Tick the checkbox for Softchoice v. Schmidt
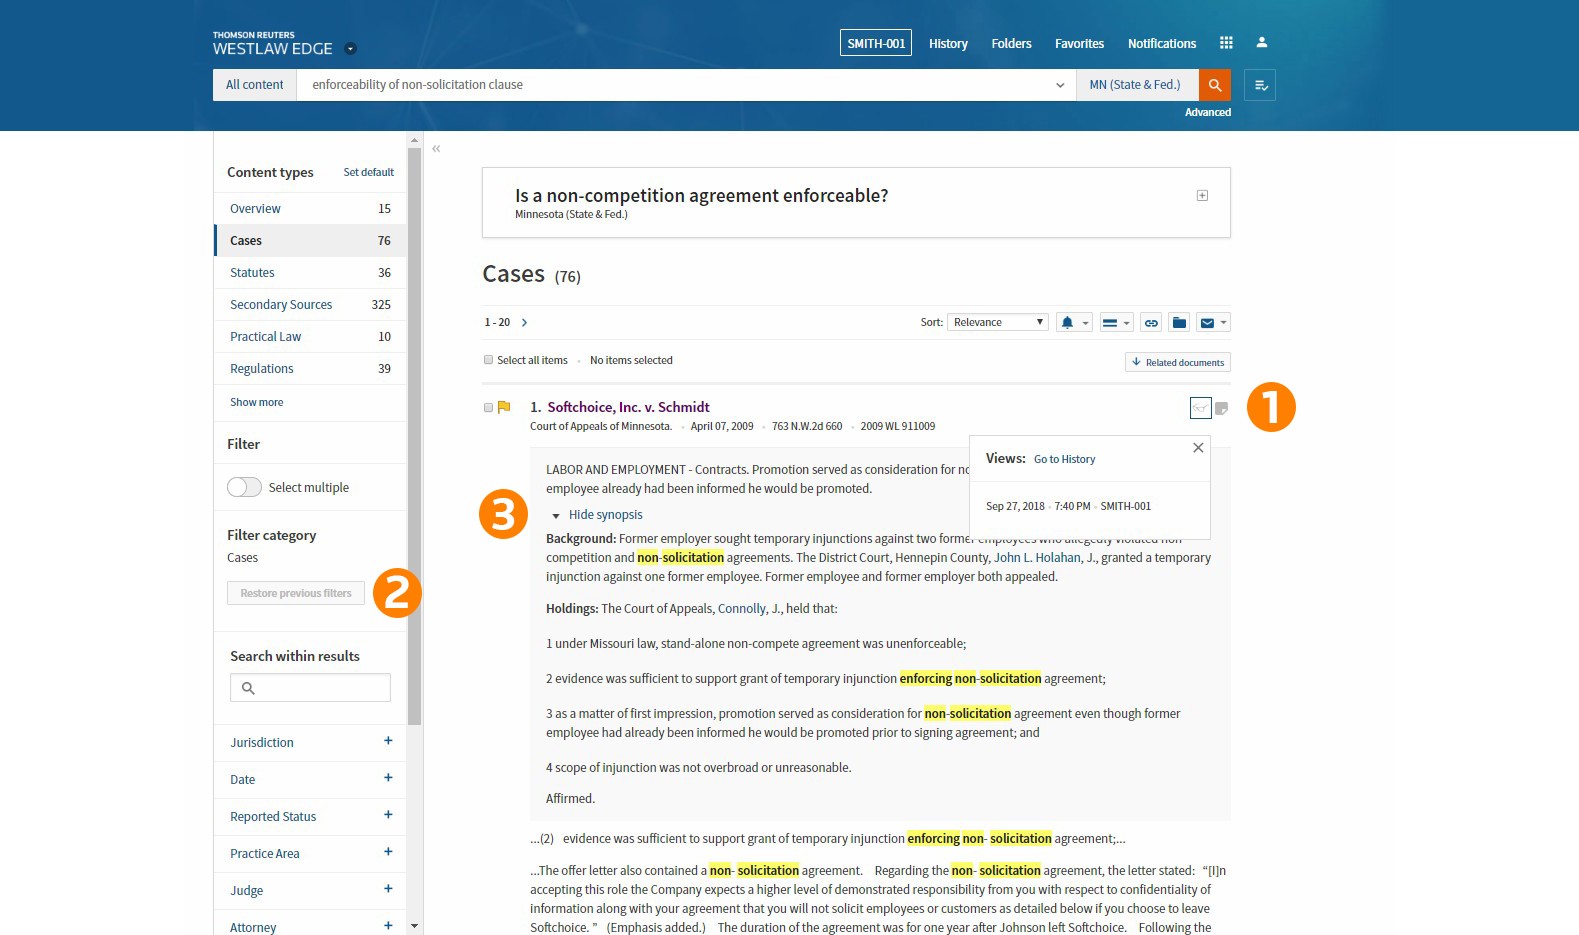The width and height of the screenshot is (1579, 935). tap(488, 408)
